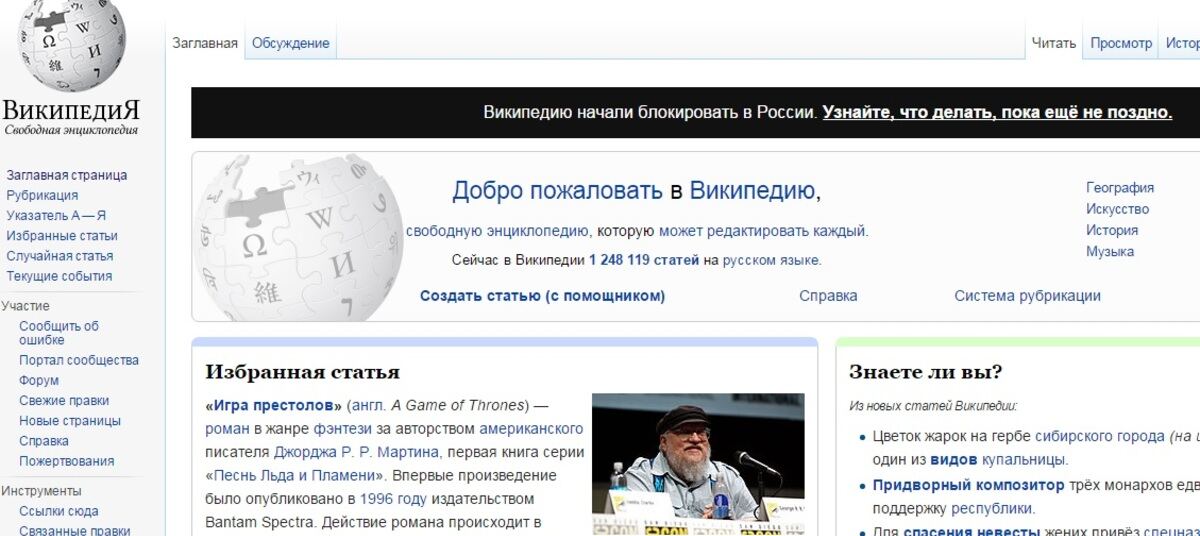Click 'русском языке' link
1200x536 pixels.
[770, 260]
